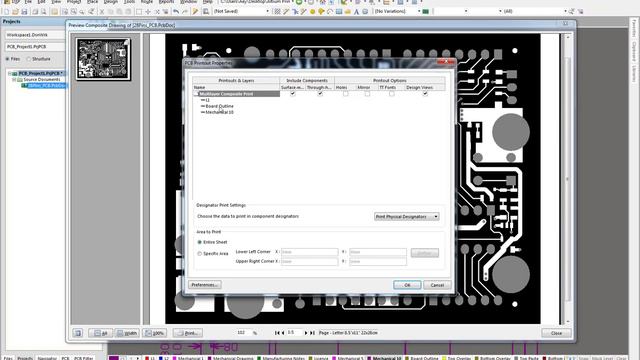This screenshot has width=640, height=360.
Task: Click the current layer purple color swatch
Action: tap(114, 358)
